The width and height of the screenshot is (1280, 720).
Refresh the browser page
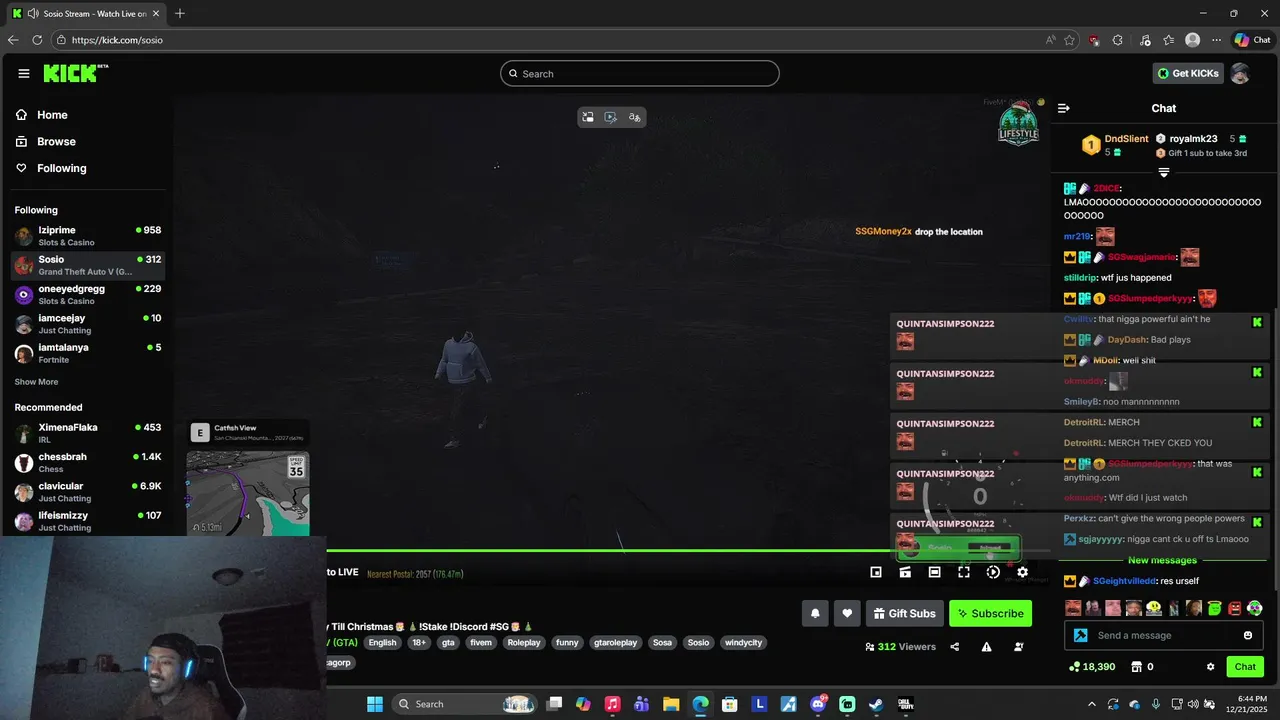pyautogui.click(x=37, y=40)
